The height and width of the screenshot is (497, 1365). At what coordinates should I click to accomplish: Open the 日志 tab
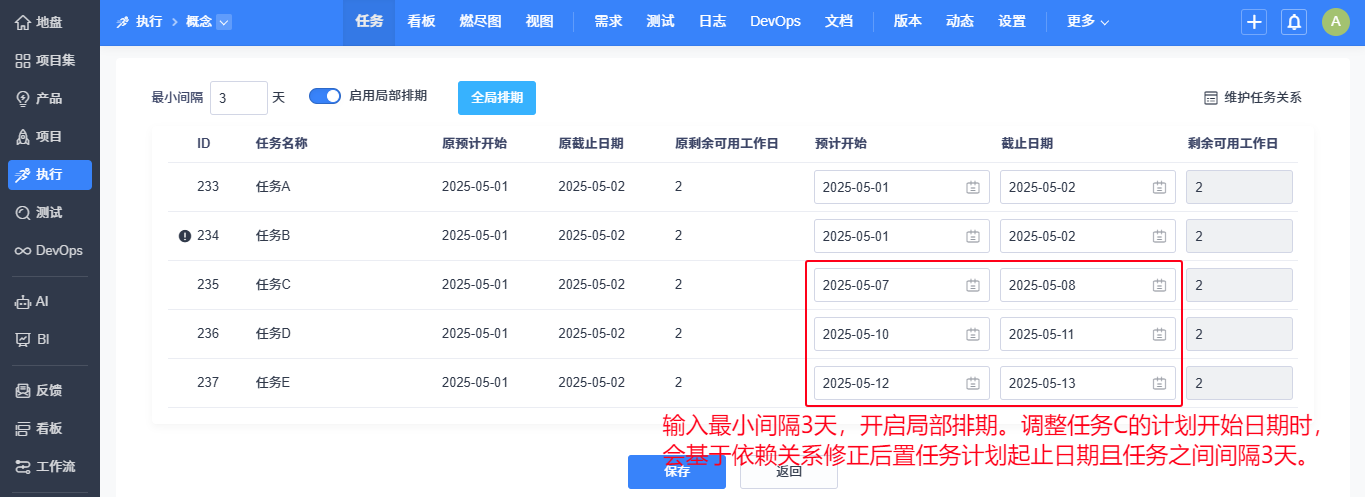pyautogui.click(x=712, y=22)
